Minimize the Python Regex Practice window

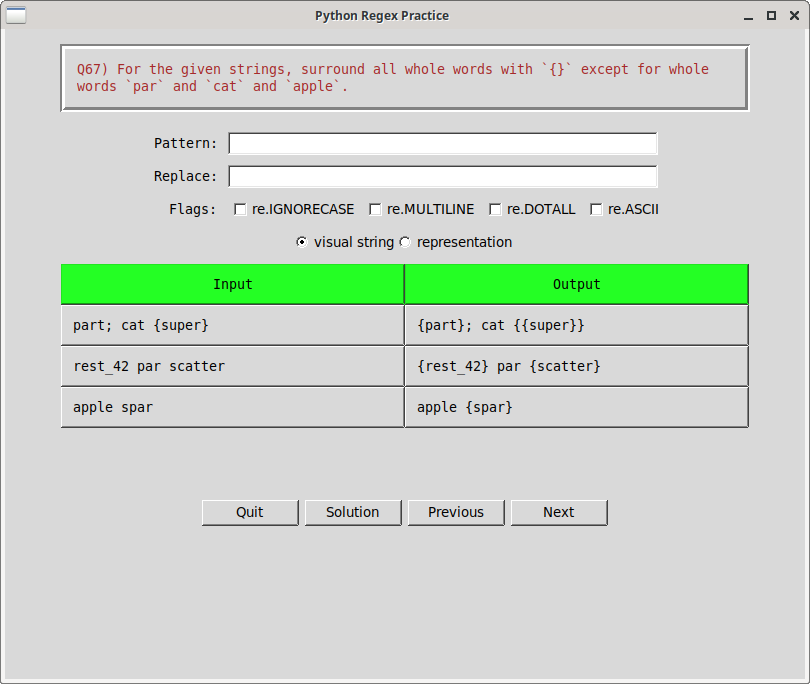pos(748,17)
